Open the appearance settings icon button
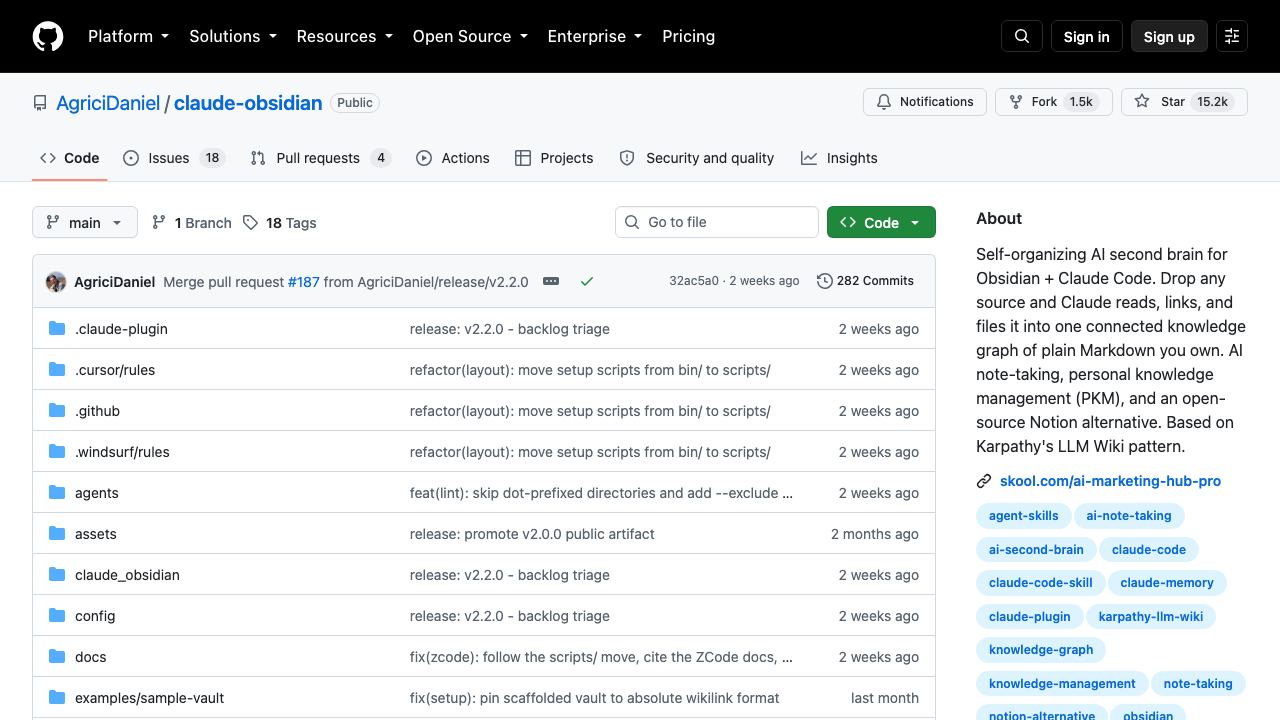Screen dimensions: 1280x720 pyautogui.click(x=1232, y=36)
